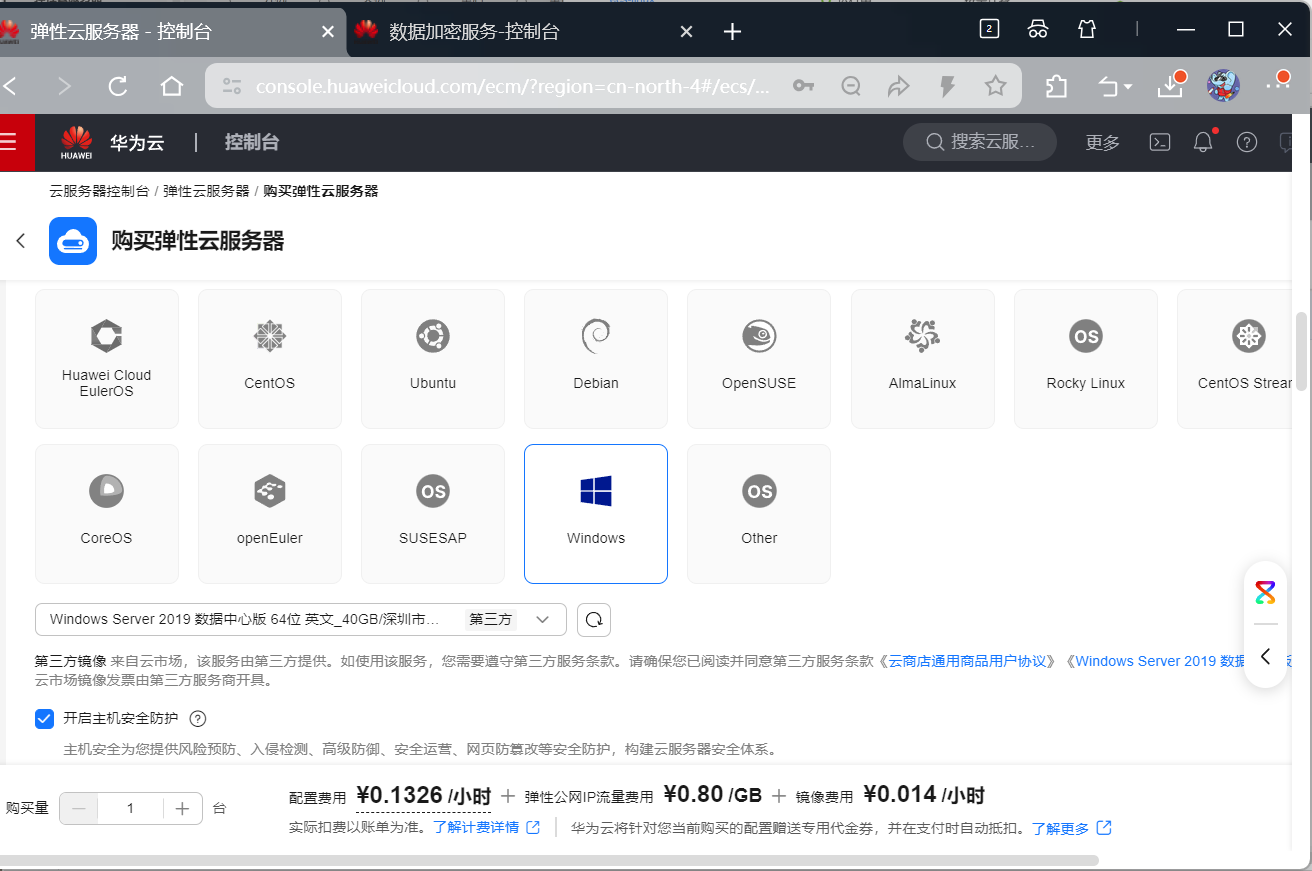Image resolution: width=1312 pixels, height=871 pixels.
Task: Open the 云商店通用商品用户协议 link
Action: 967,661
